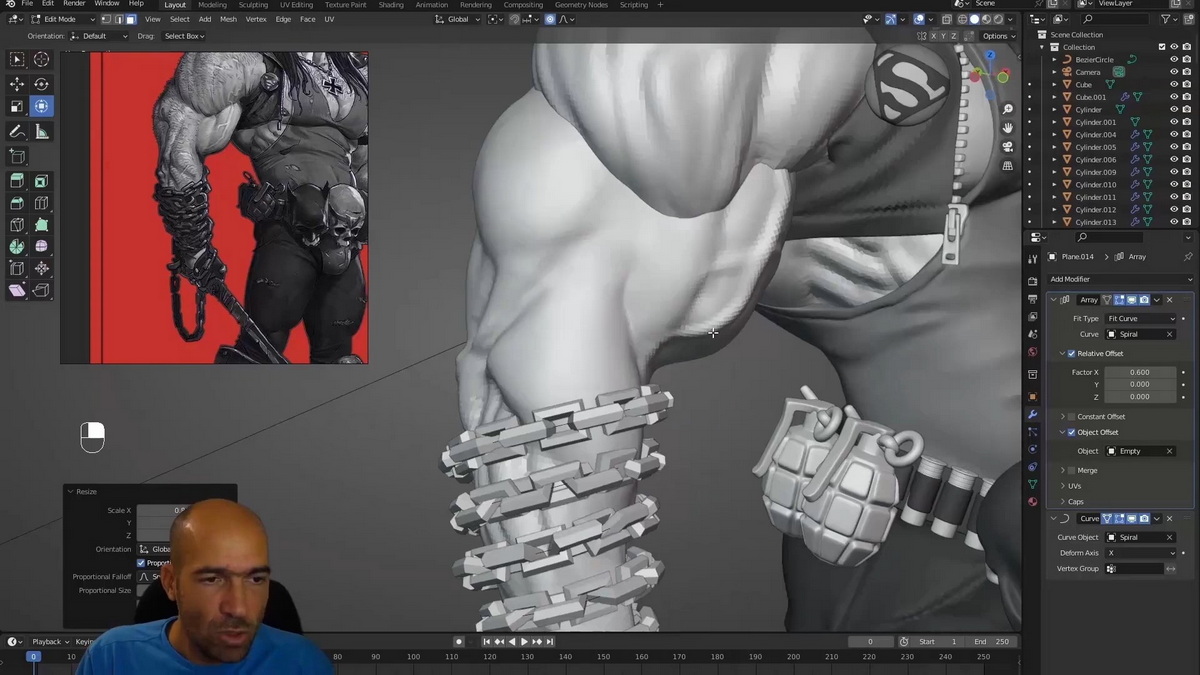Viewport: 1200px width, 675px height.
Task: Remove the Array modifier with X button
Action: [x=1169, y=299]
